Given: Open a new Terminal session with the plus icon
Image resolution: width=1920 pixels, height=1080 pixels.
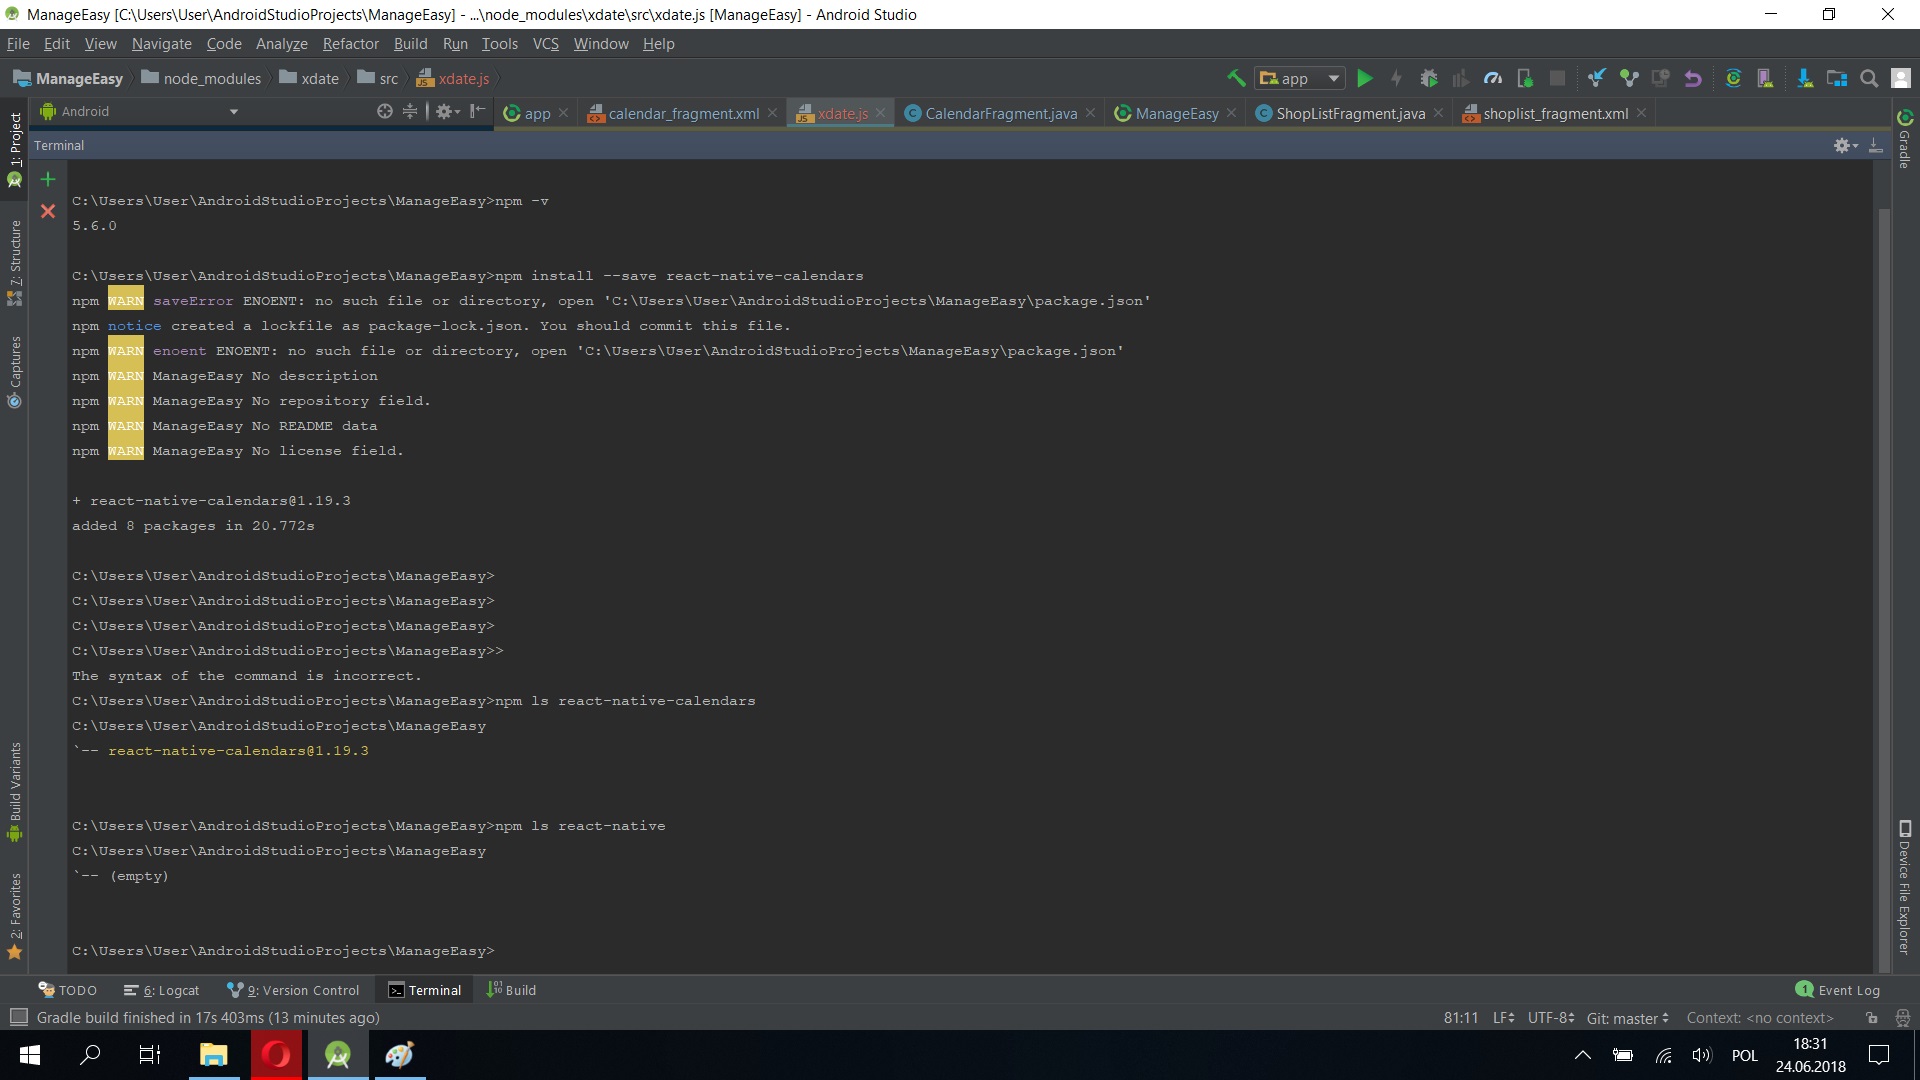Looking at the screenshot, I should [47, 180].
